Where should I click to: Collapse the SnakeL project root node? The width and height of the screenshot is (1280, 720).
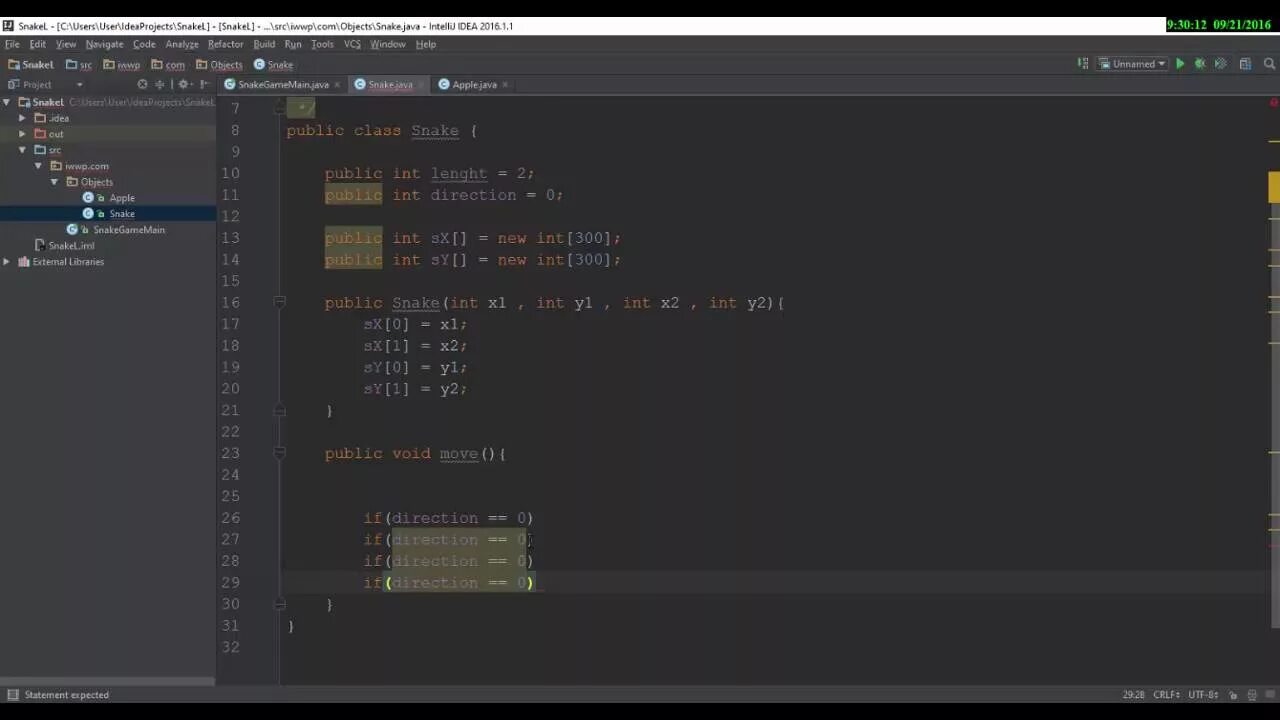7,102
